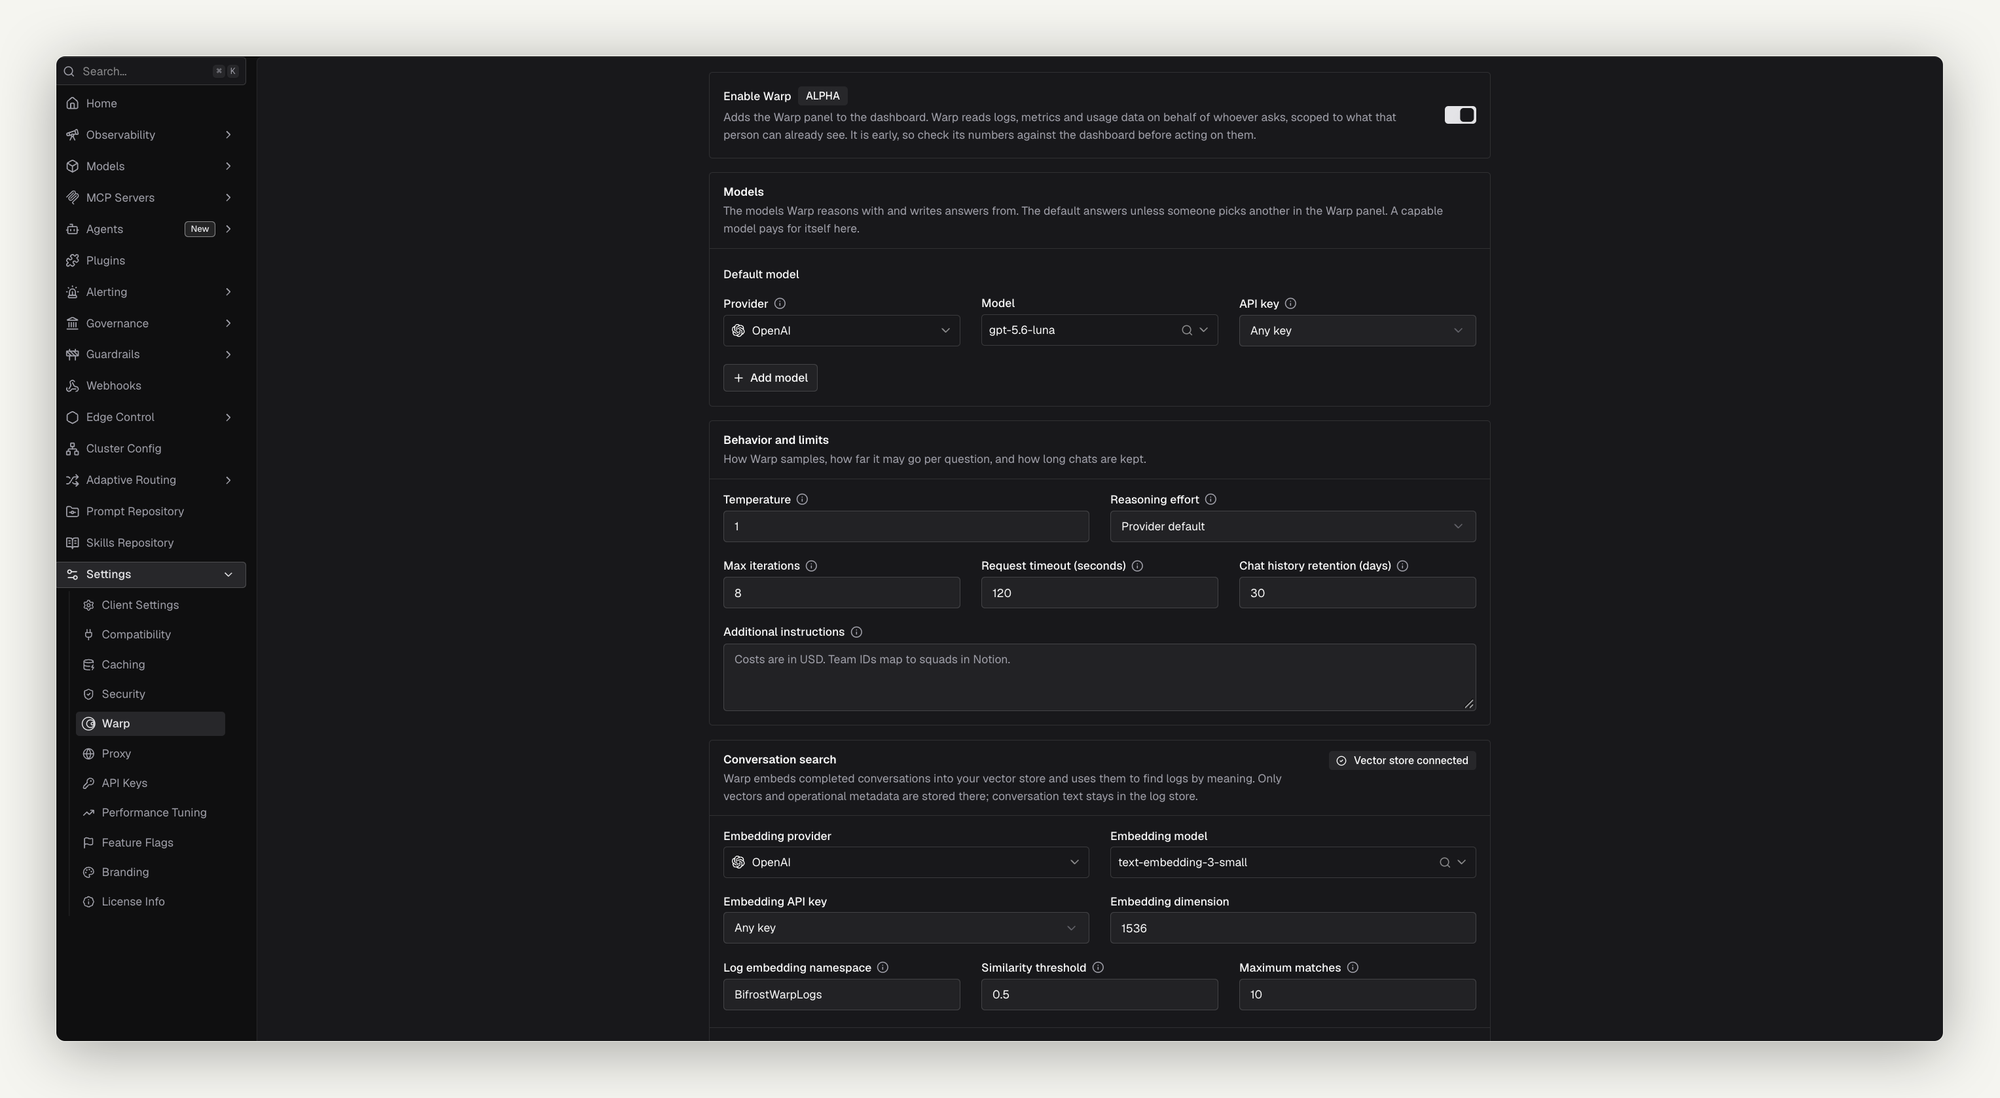Click the Max iterations info icon
2000x1098 pixels.
811,566
